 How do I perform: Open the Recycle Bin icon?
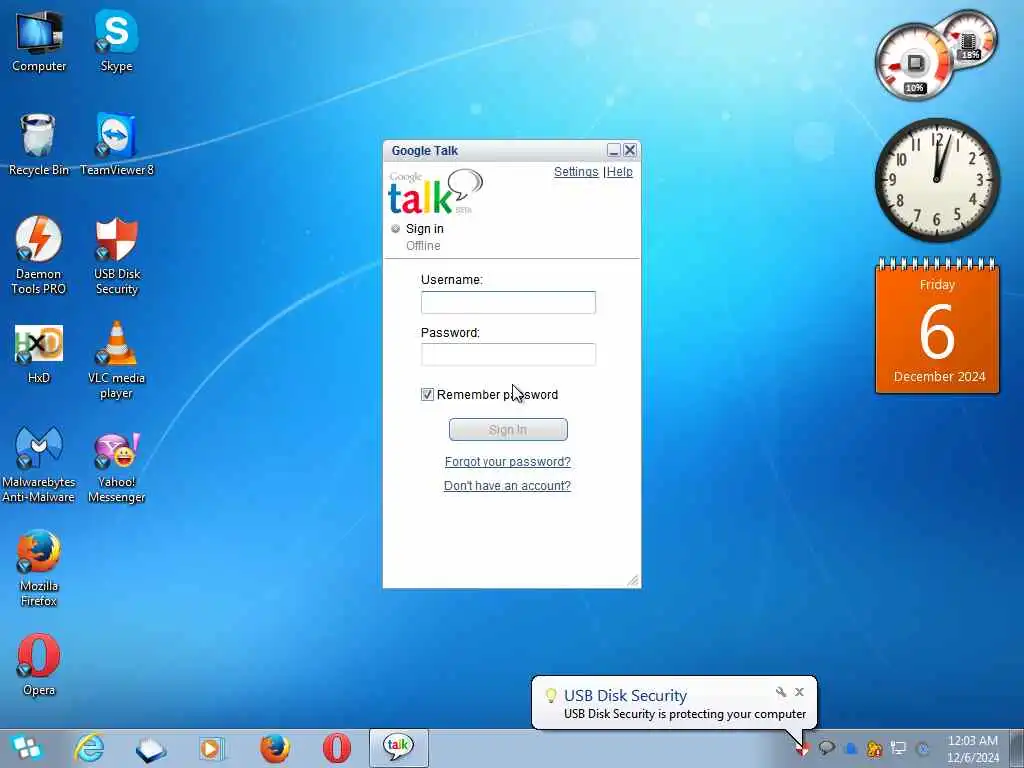[39, 144]
